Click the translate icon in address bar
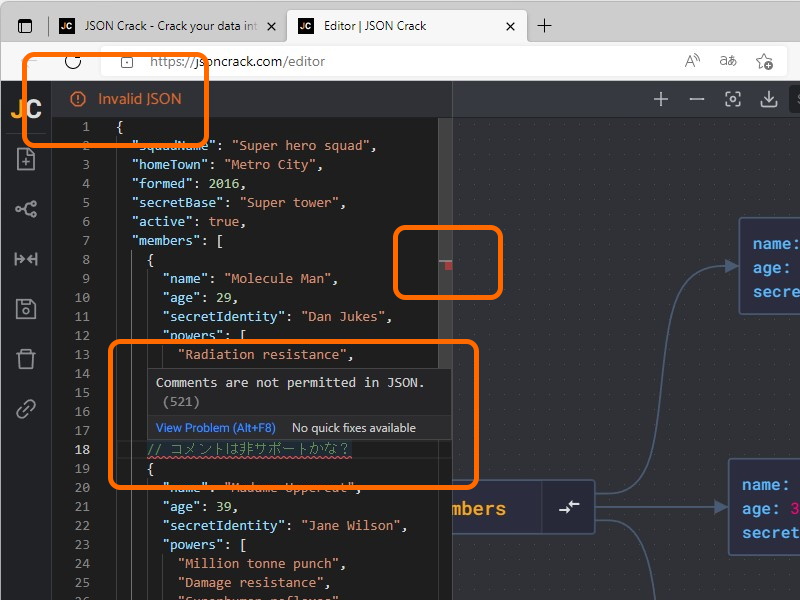 [728, 61]
